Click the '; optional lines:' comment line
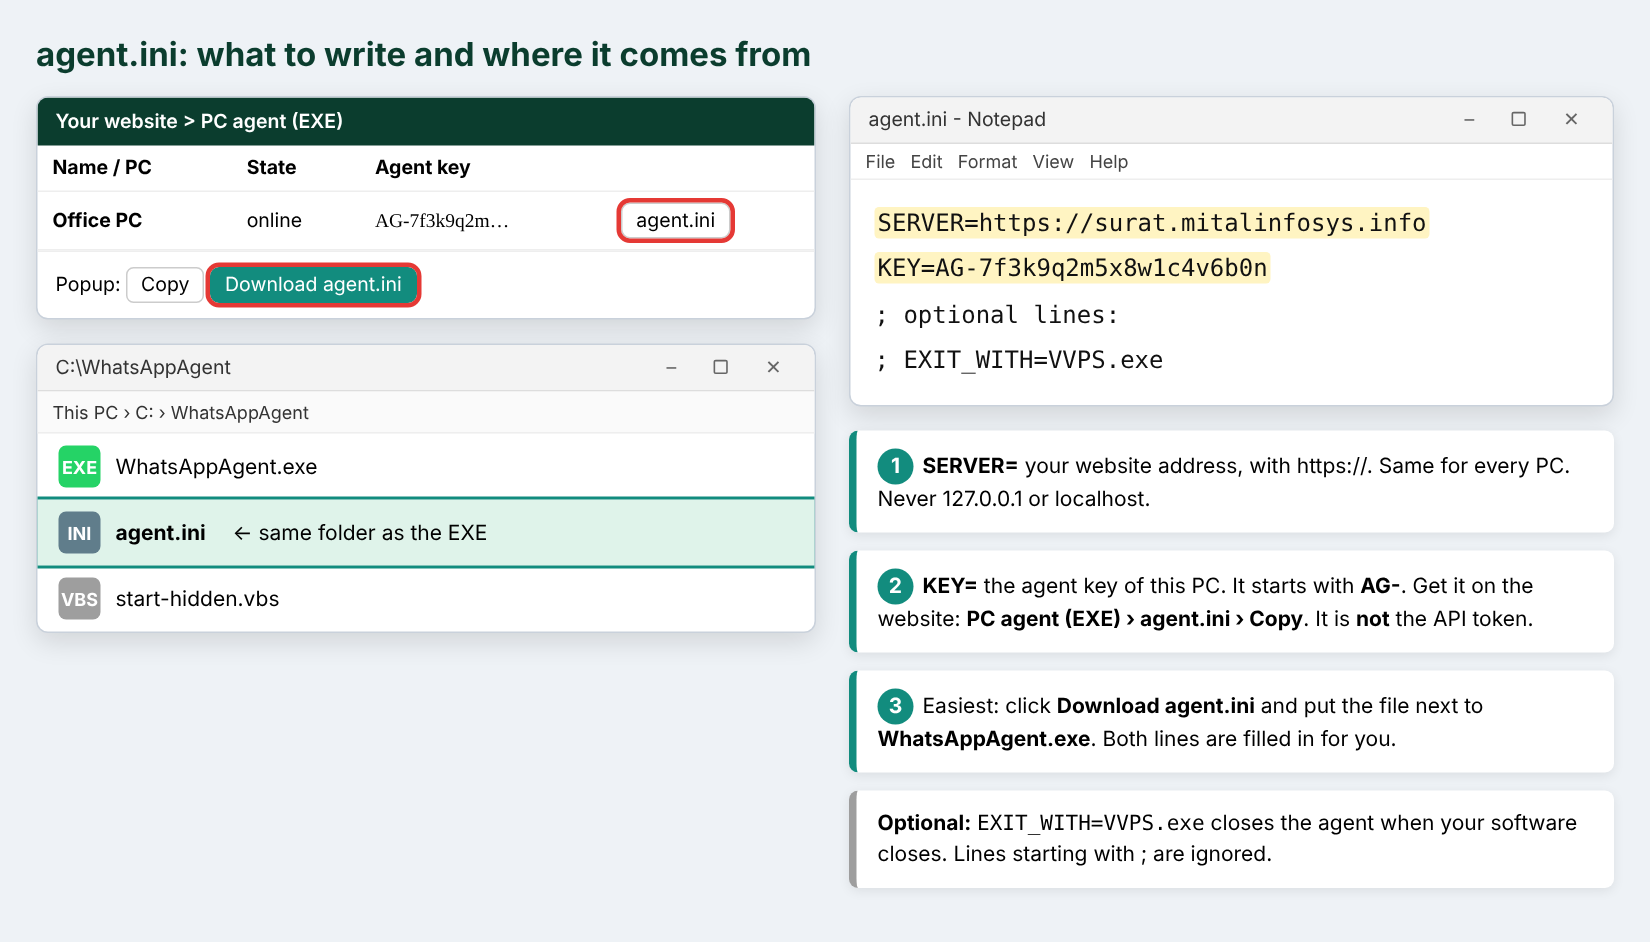Screen dimensions: 1650x942 click(997, 315)
